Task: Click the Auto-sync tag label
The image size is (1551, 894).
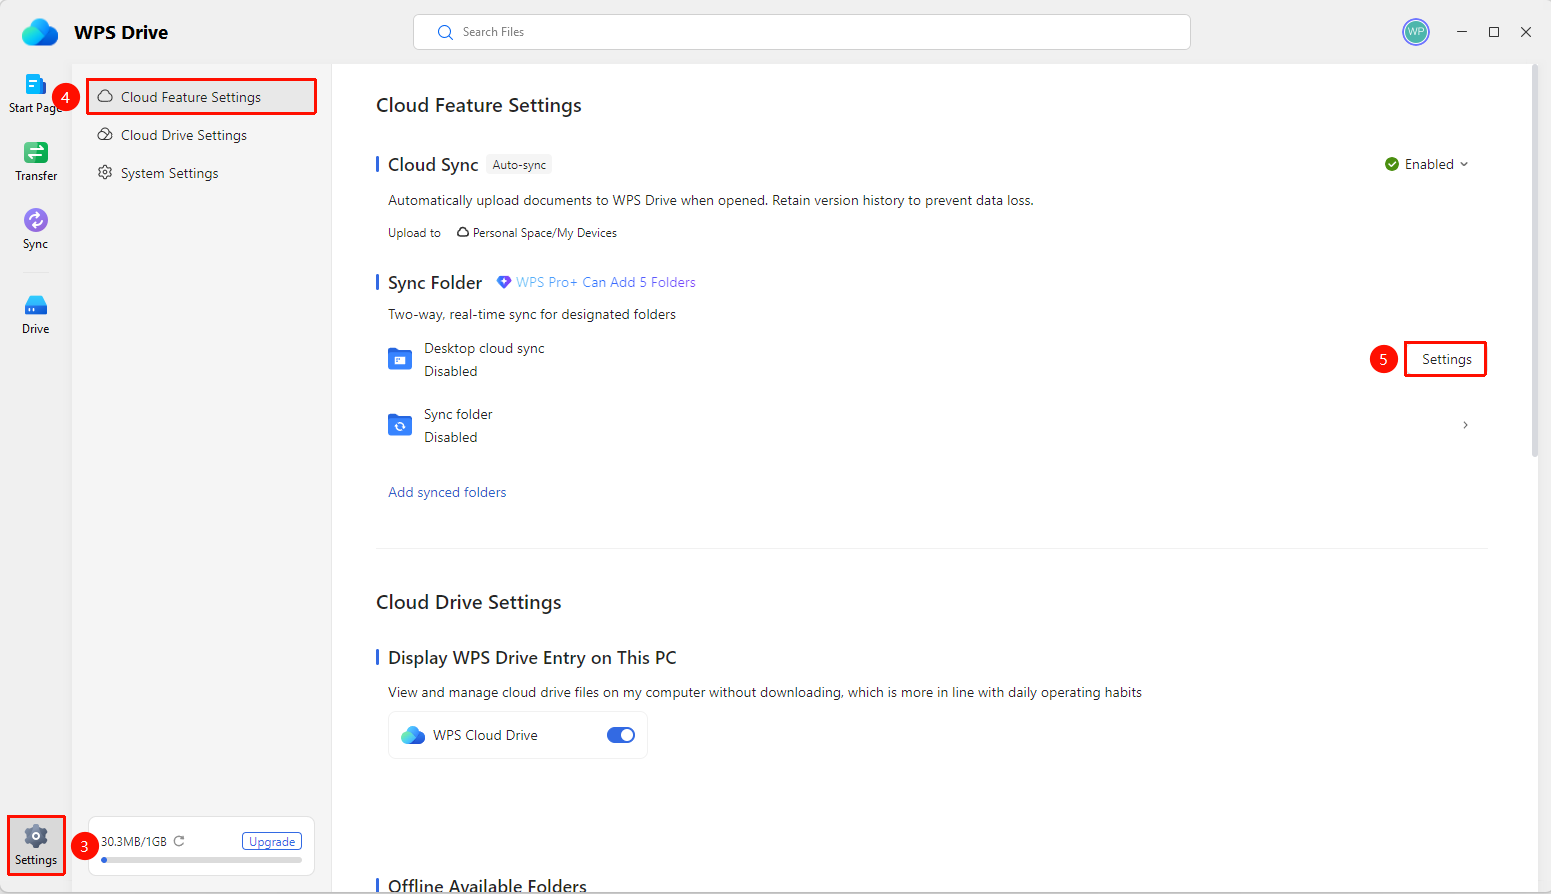Action: coord(520,165)
